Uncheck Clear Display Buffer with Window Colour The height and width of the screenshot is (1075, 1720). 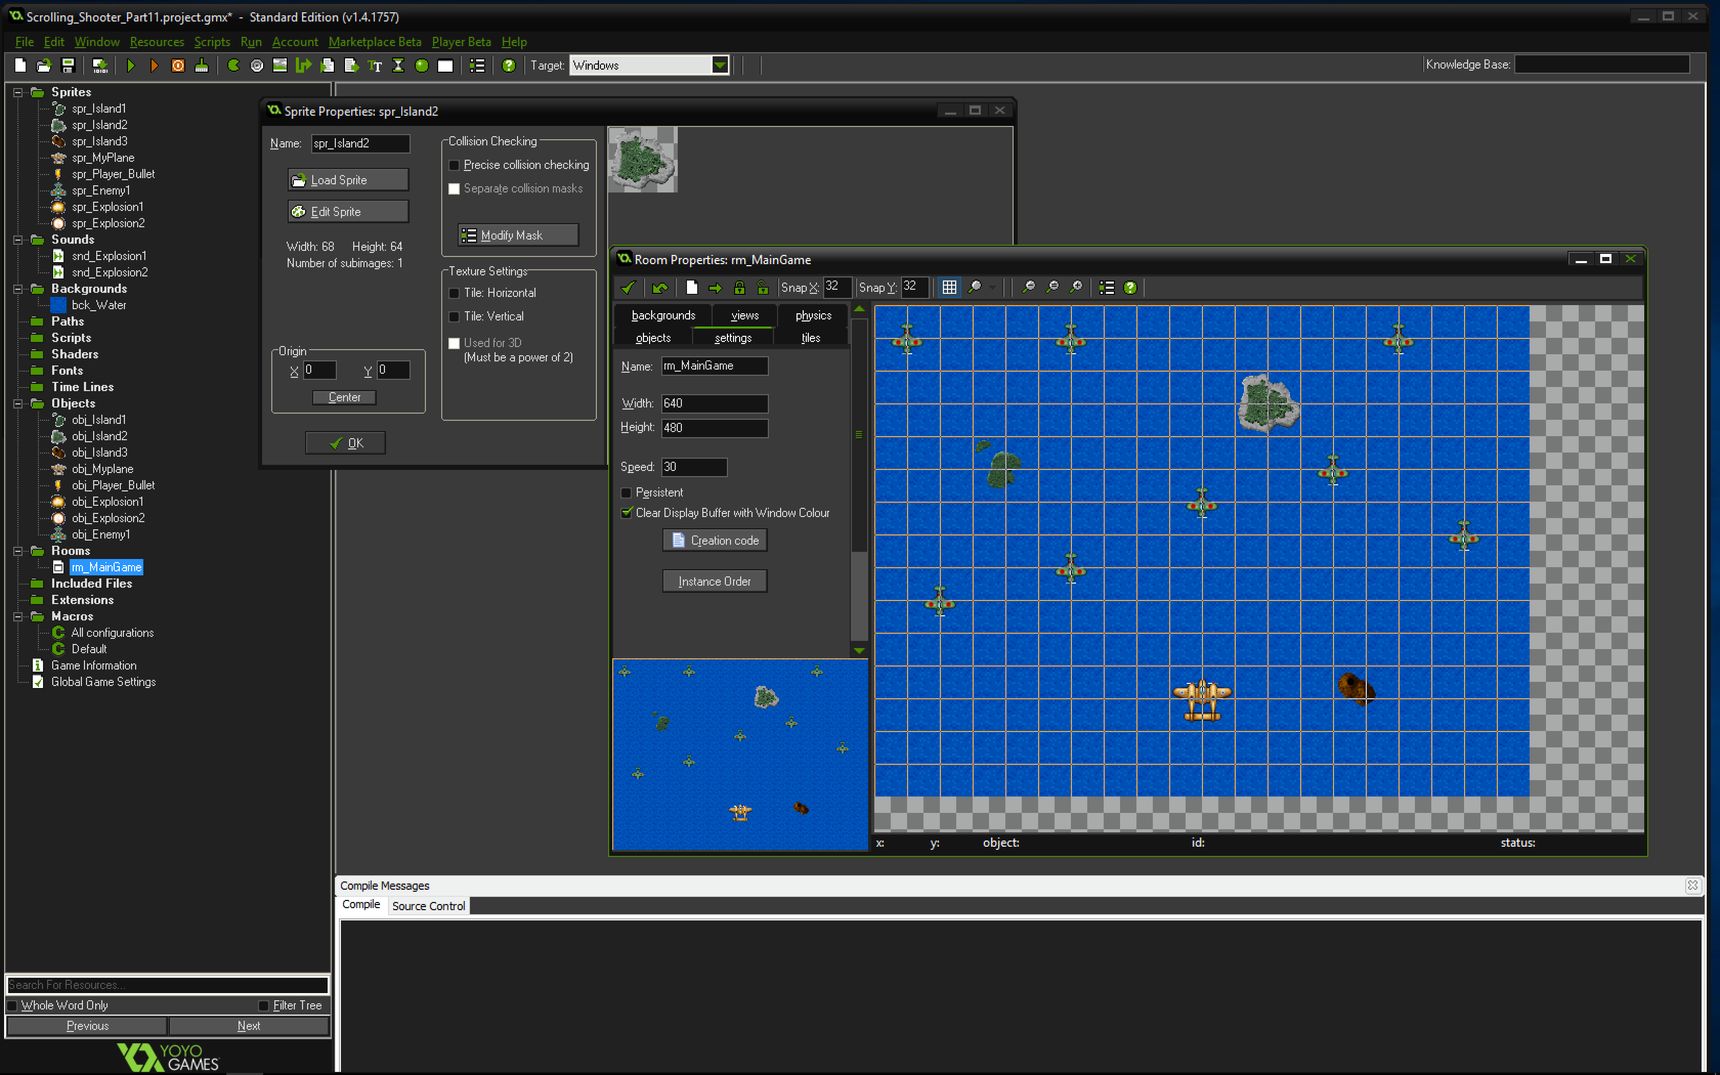tap(627, 513)
